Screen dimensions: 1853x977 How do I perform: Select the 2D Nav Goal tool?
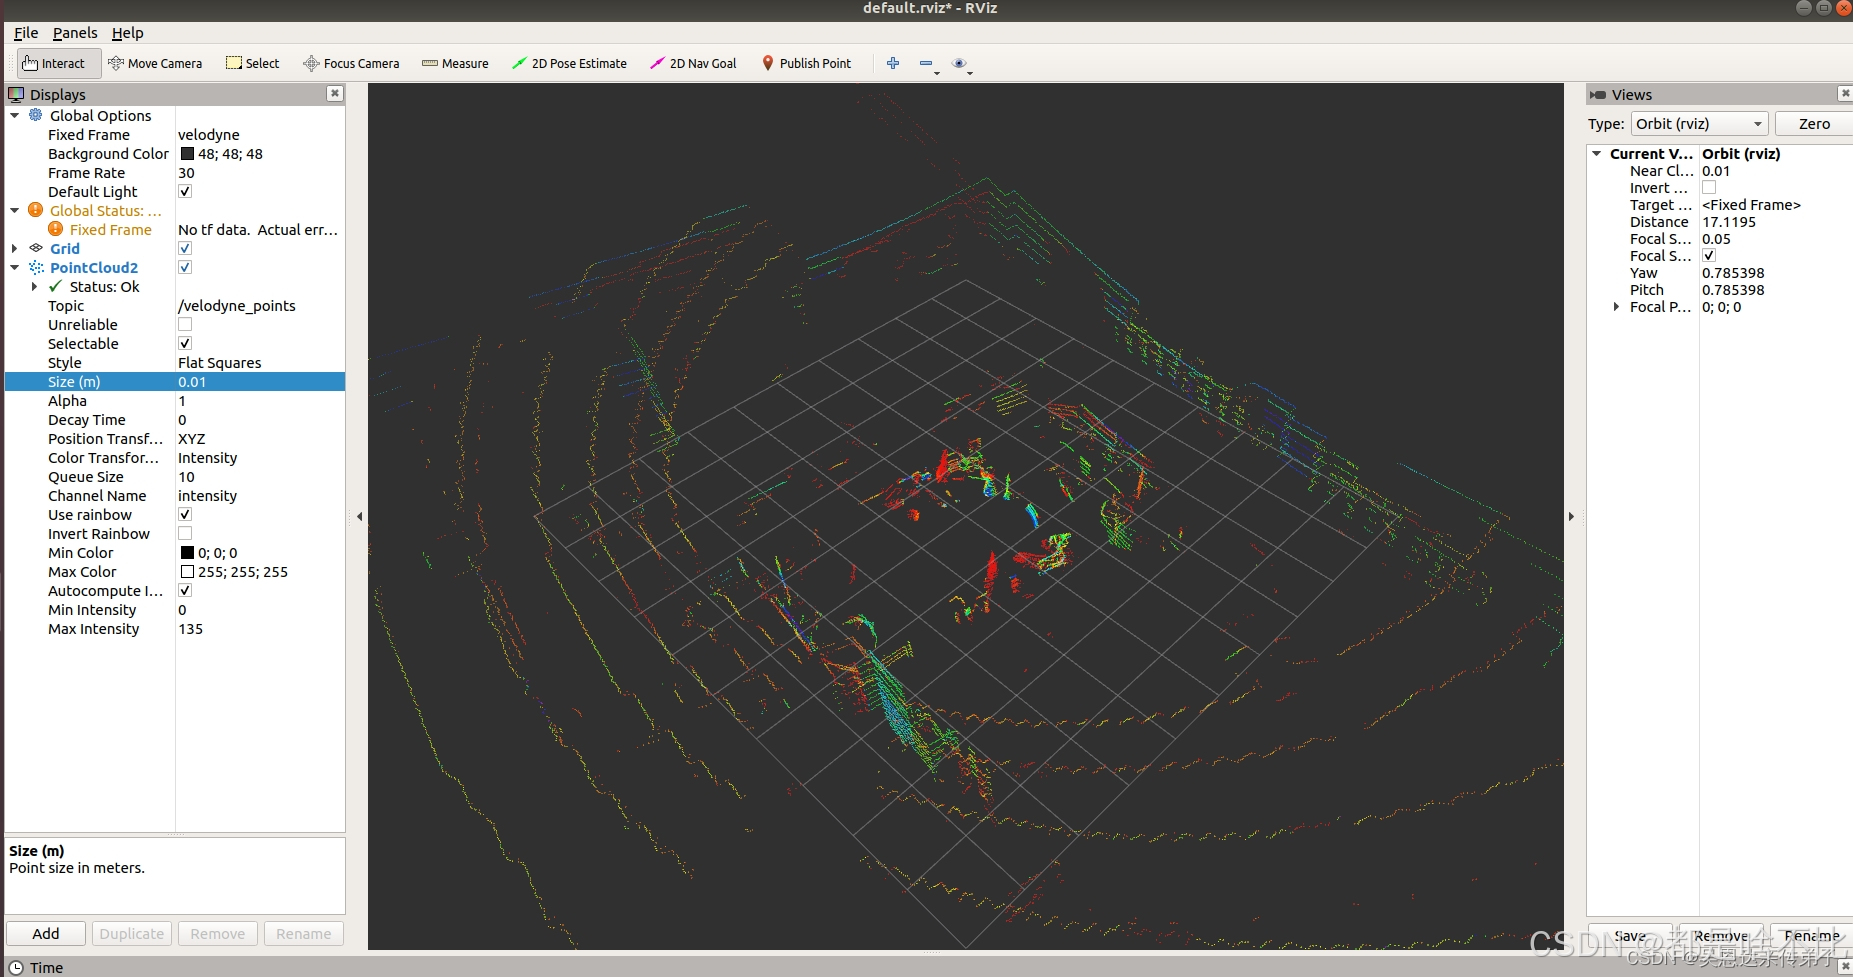click(693, 63)
